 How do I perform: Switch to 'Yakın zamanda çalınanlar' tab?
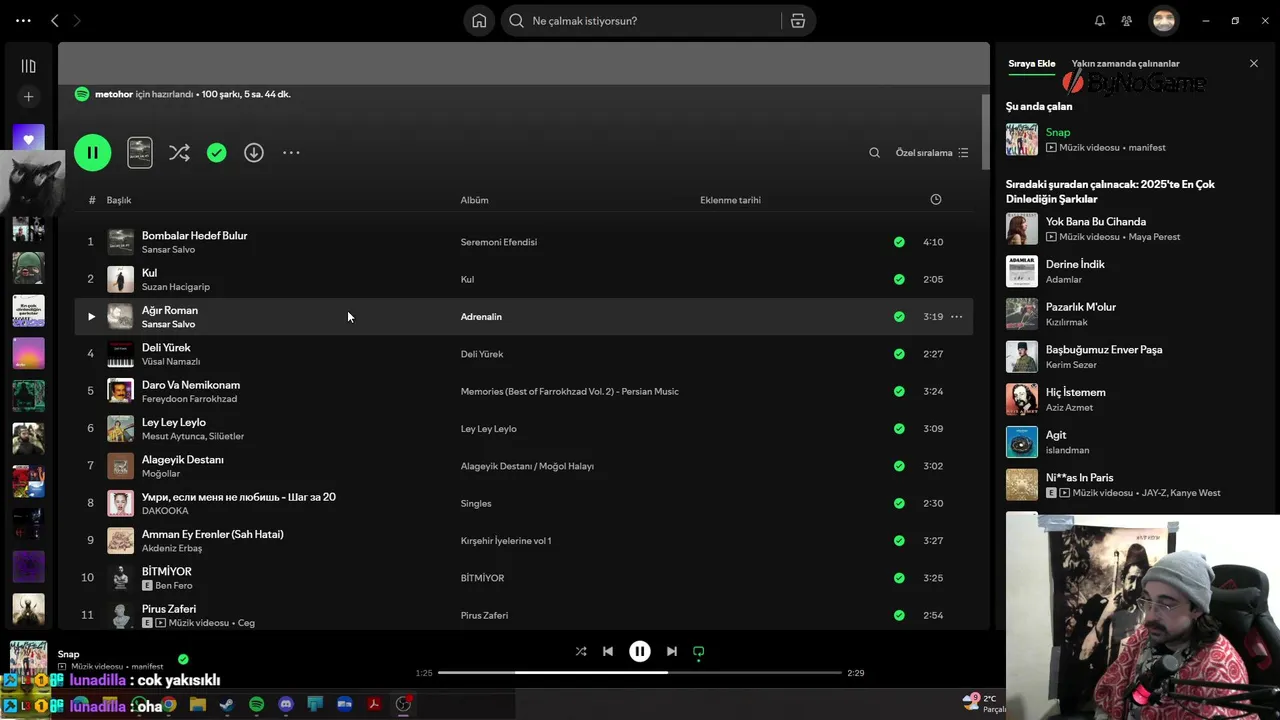click(x=1125, y=63)
